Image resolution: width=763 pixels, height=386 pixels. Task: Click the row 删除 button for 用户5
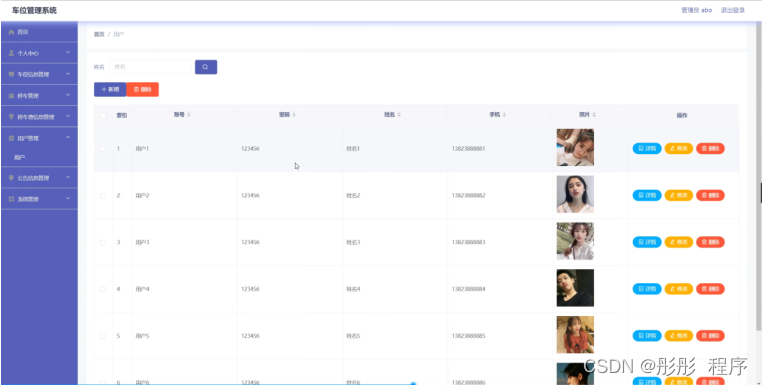coord(710,336)
